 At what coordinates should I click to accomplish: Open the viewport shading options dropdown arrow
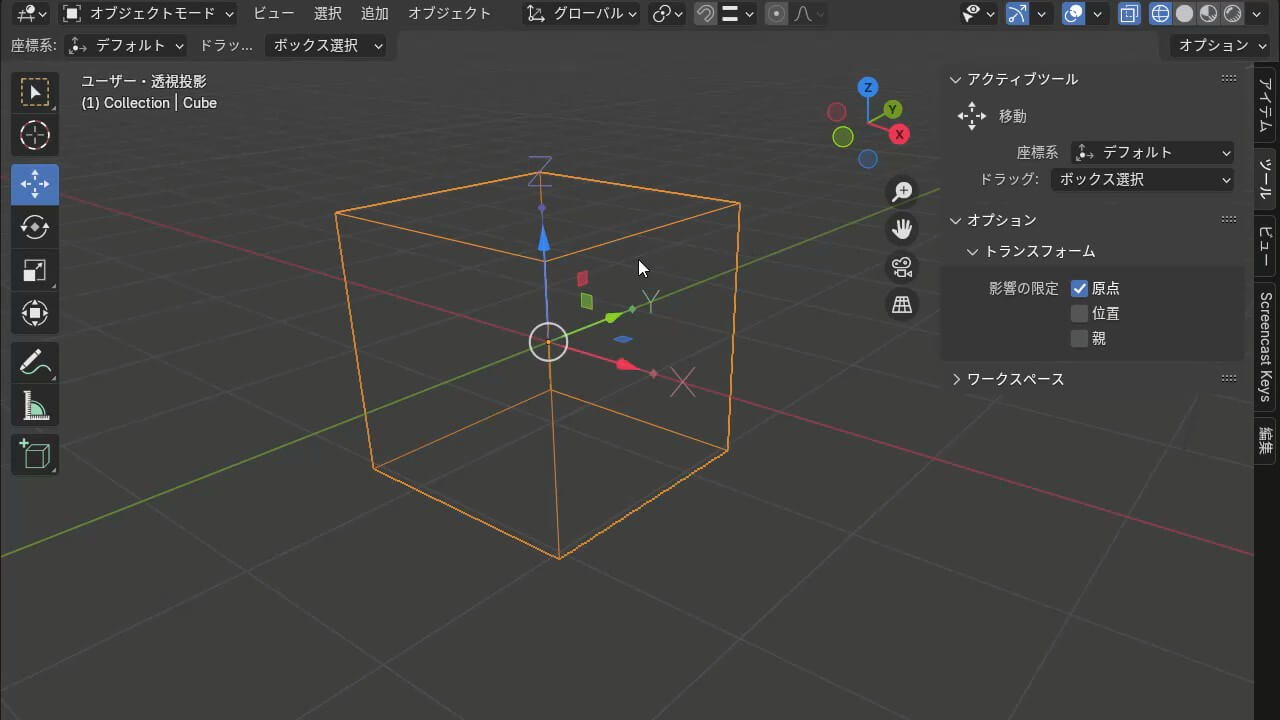pos(1256,14)
